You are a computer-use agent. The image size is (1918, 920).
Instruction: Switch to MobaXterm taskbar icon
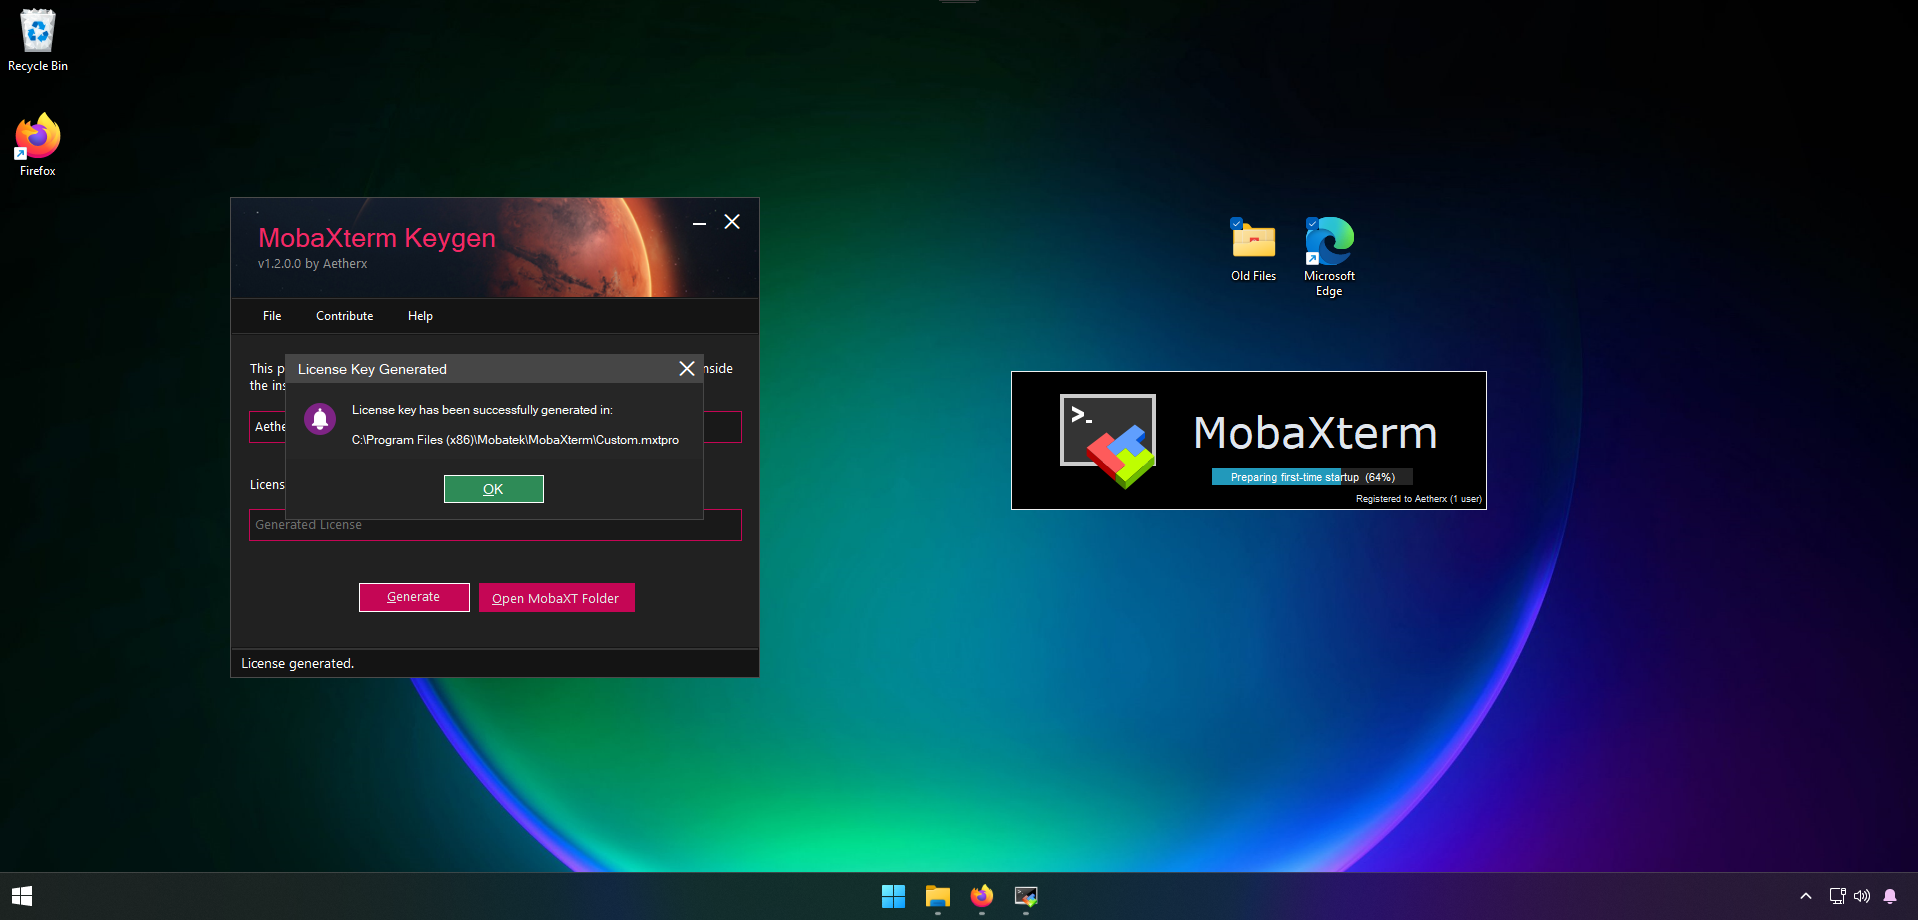coord(1026,896)
